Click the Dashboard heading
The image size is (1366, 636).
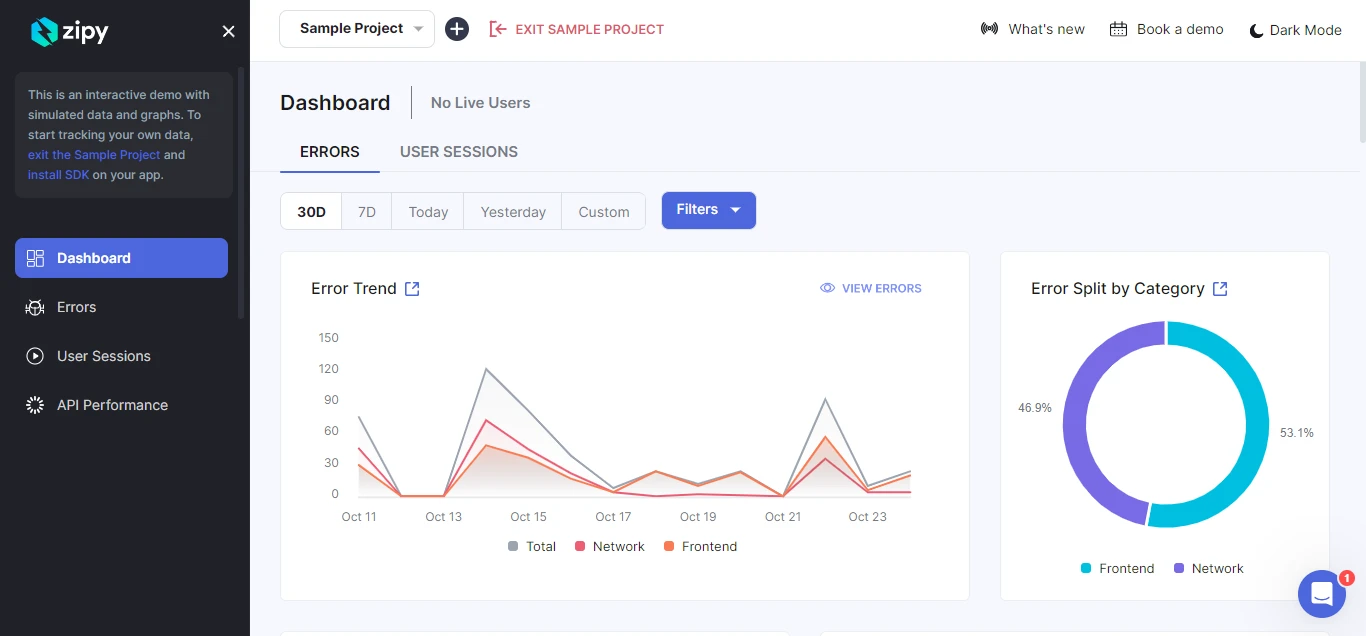coord(335,103)
